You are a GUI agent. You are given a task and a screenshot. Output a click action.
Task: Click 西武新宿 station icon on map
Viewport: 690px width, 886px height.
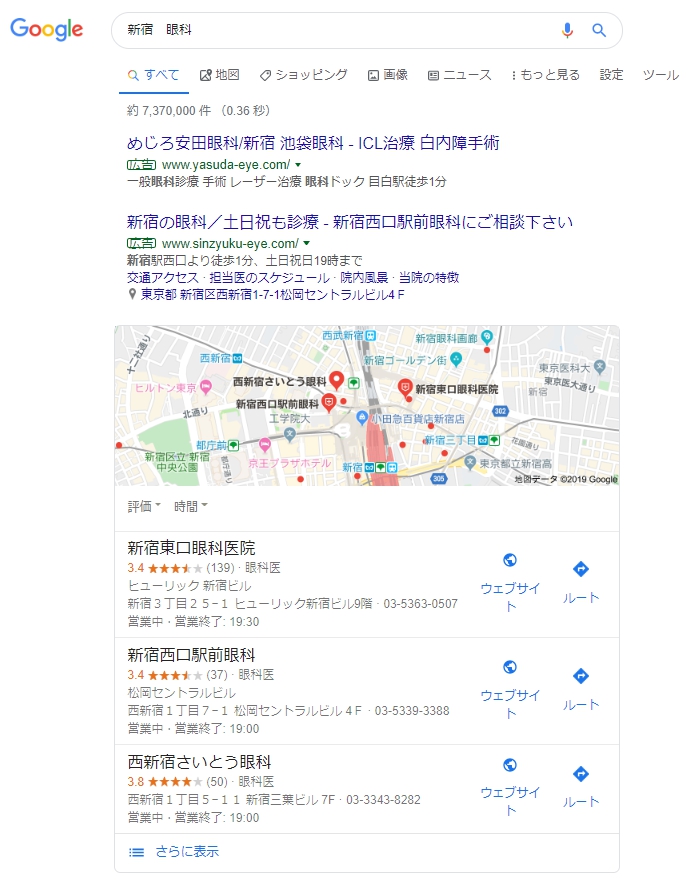(x=371, y=336)
